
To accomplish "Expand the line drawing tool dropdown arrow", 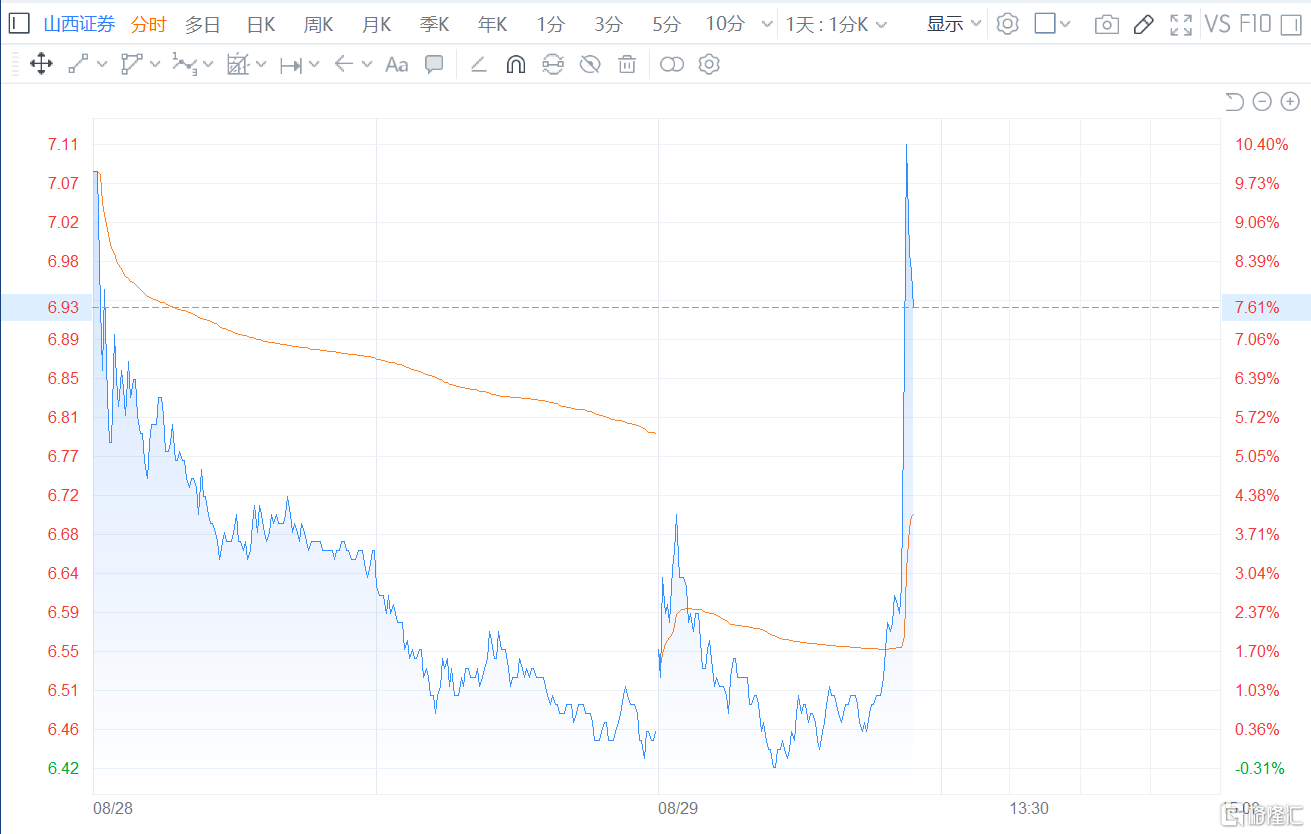I will tap(102, 65).
